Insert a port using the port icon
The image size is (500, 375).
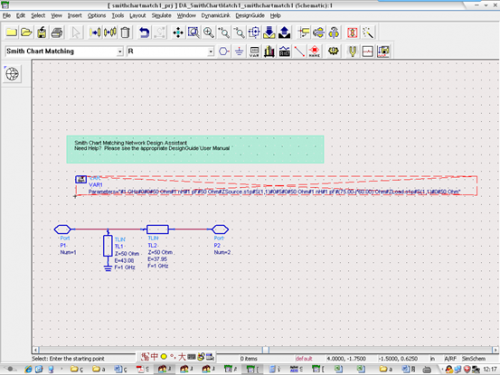(x=224, y=51)
